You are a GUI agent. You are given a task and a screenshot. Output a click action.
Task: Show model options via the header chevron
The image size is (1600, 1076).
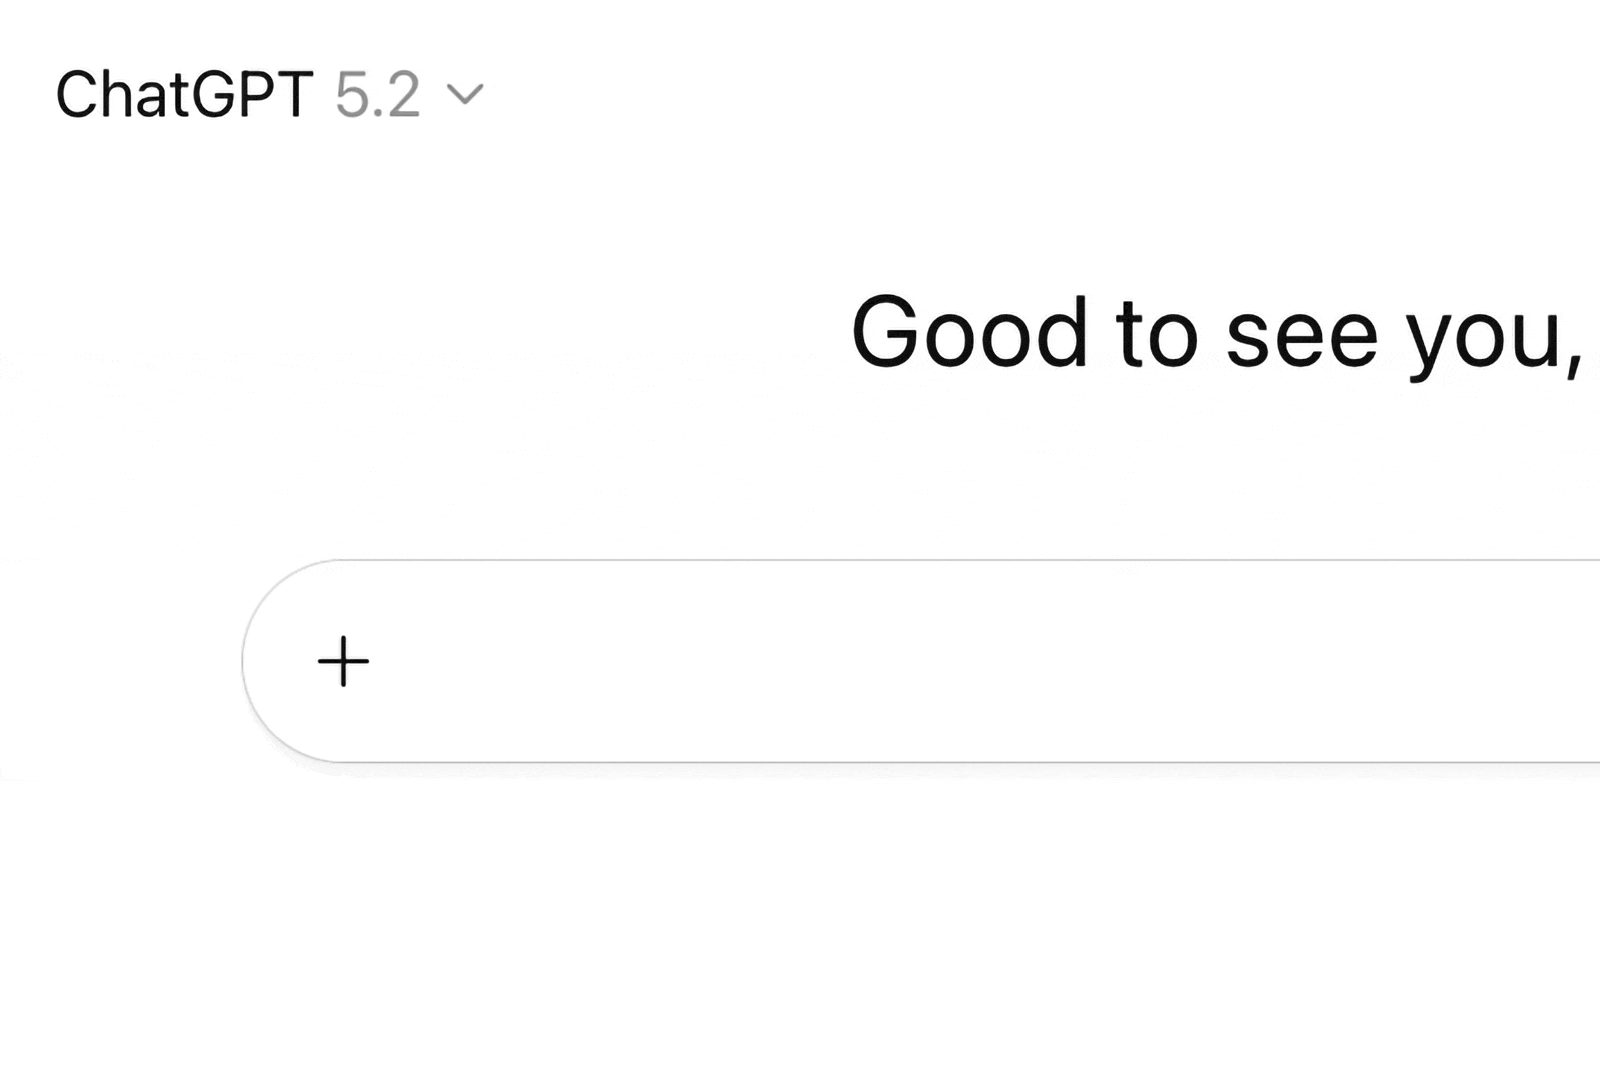pos(465,95)
